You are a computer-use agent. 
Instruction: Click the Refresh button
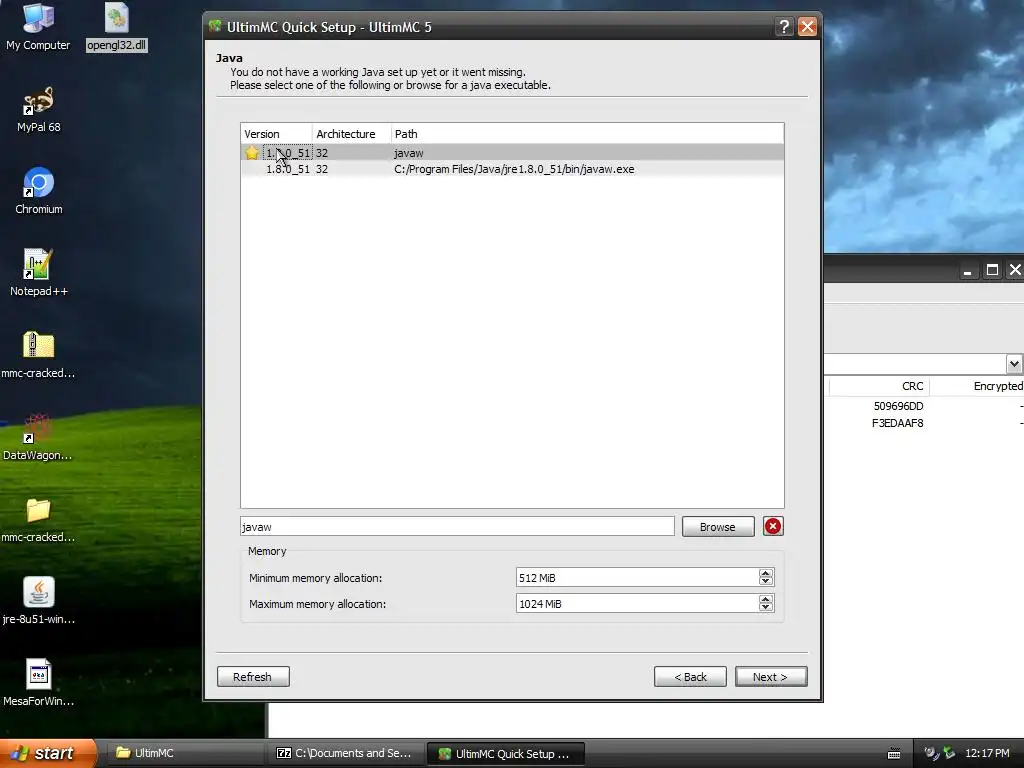point(253,677)
